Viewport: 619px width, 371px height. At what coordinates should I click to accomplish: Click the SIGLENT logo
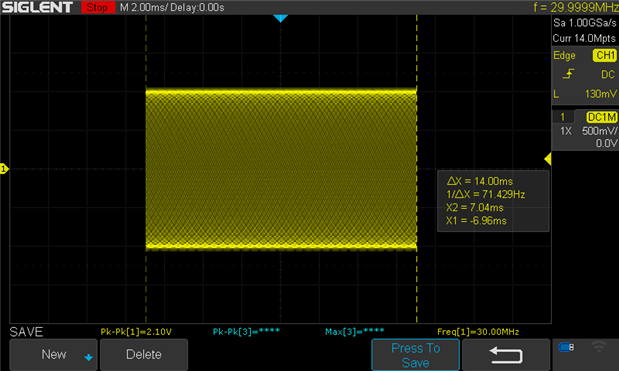point(38,7)
